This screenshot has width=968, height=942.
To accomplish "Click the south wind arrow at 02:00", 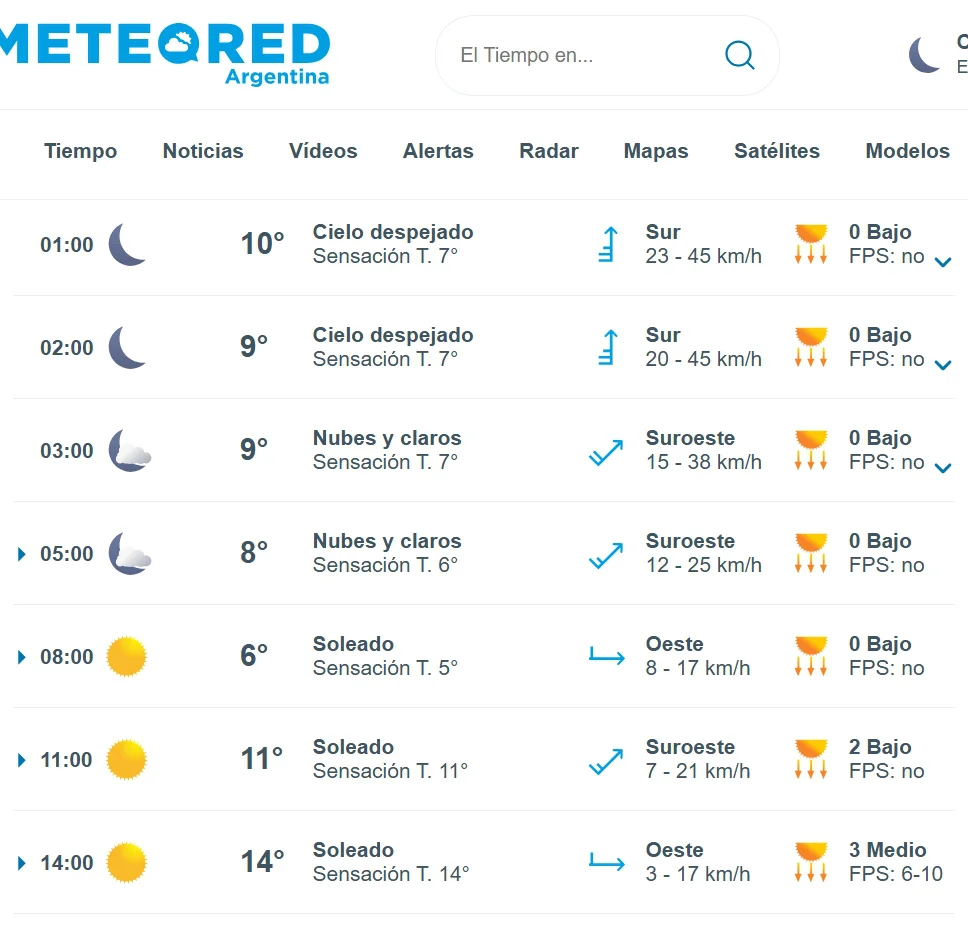I will (x=608, y=347).
